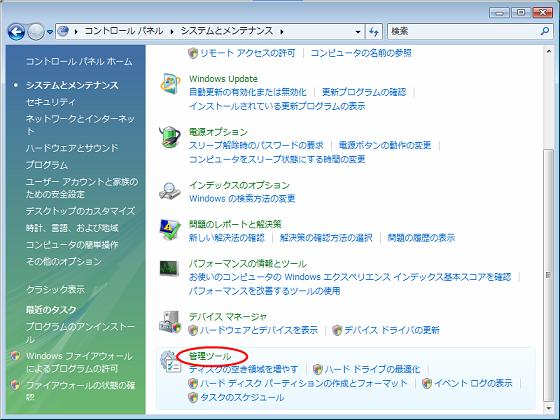Click shield icon beside リモート アクセスの許可
This screenshot has height=420, width=560.
pos(193,53)
